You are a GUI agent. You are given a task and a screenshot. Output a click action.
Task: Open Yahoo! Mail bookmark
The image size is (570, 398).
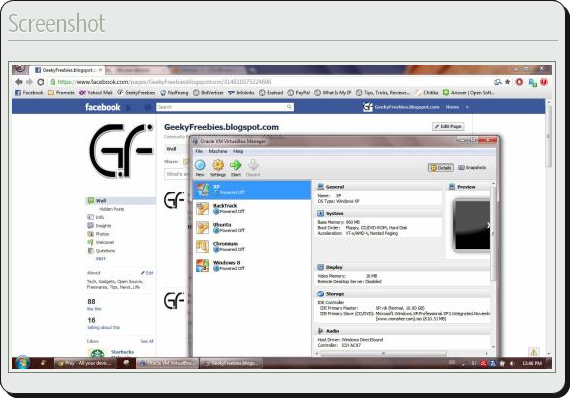pyautogui.click(x=96, y=93)
